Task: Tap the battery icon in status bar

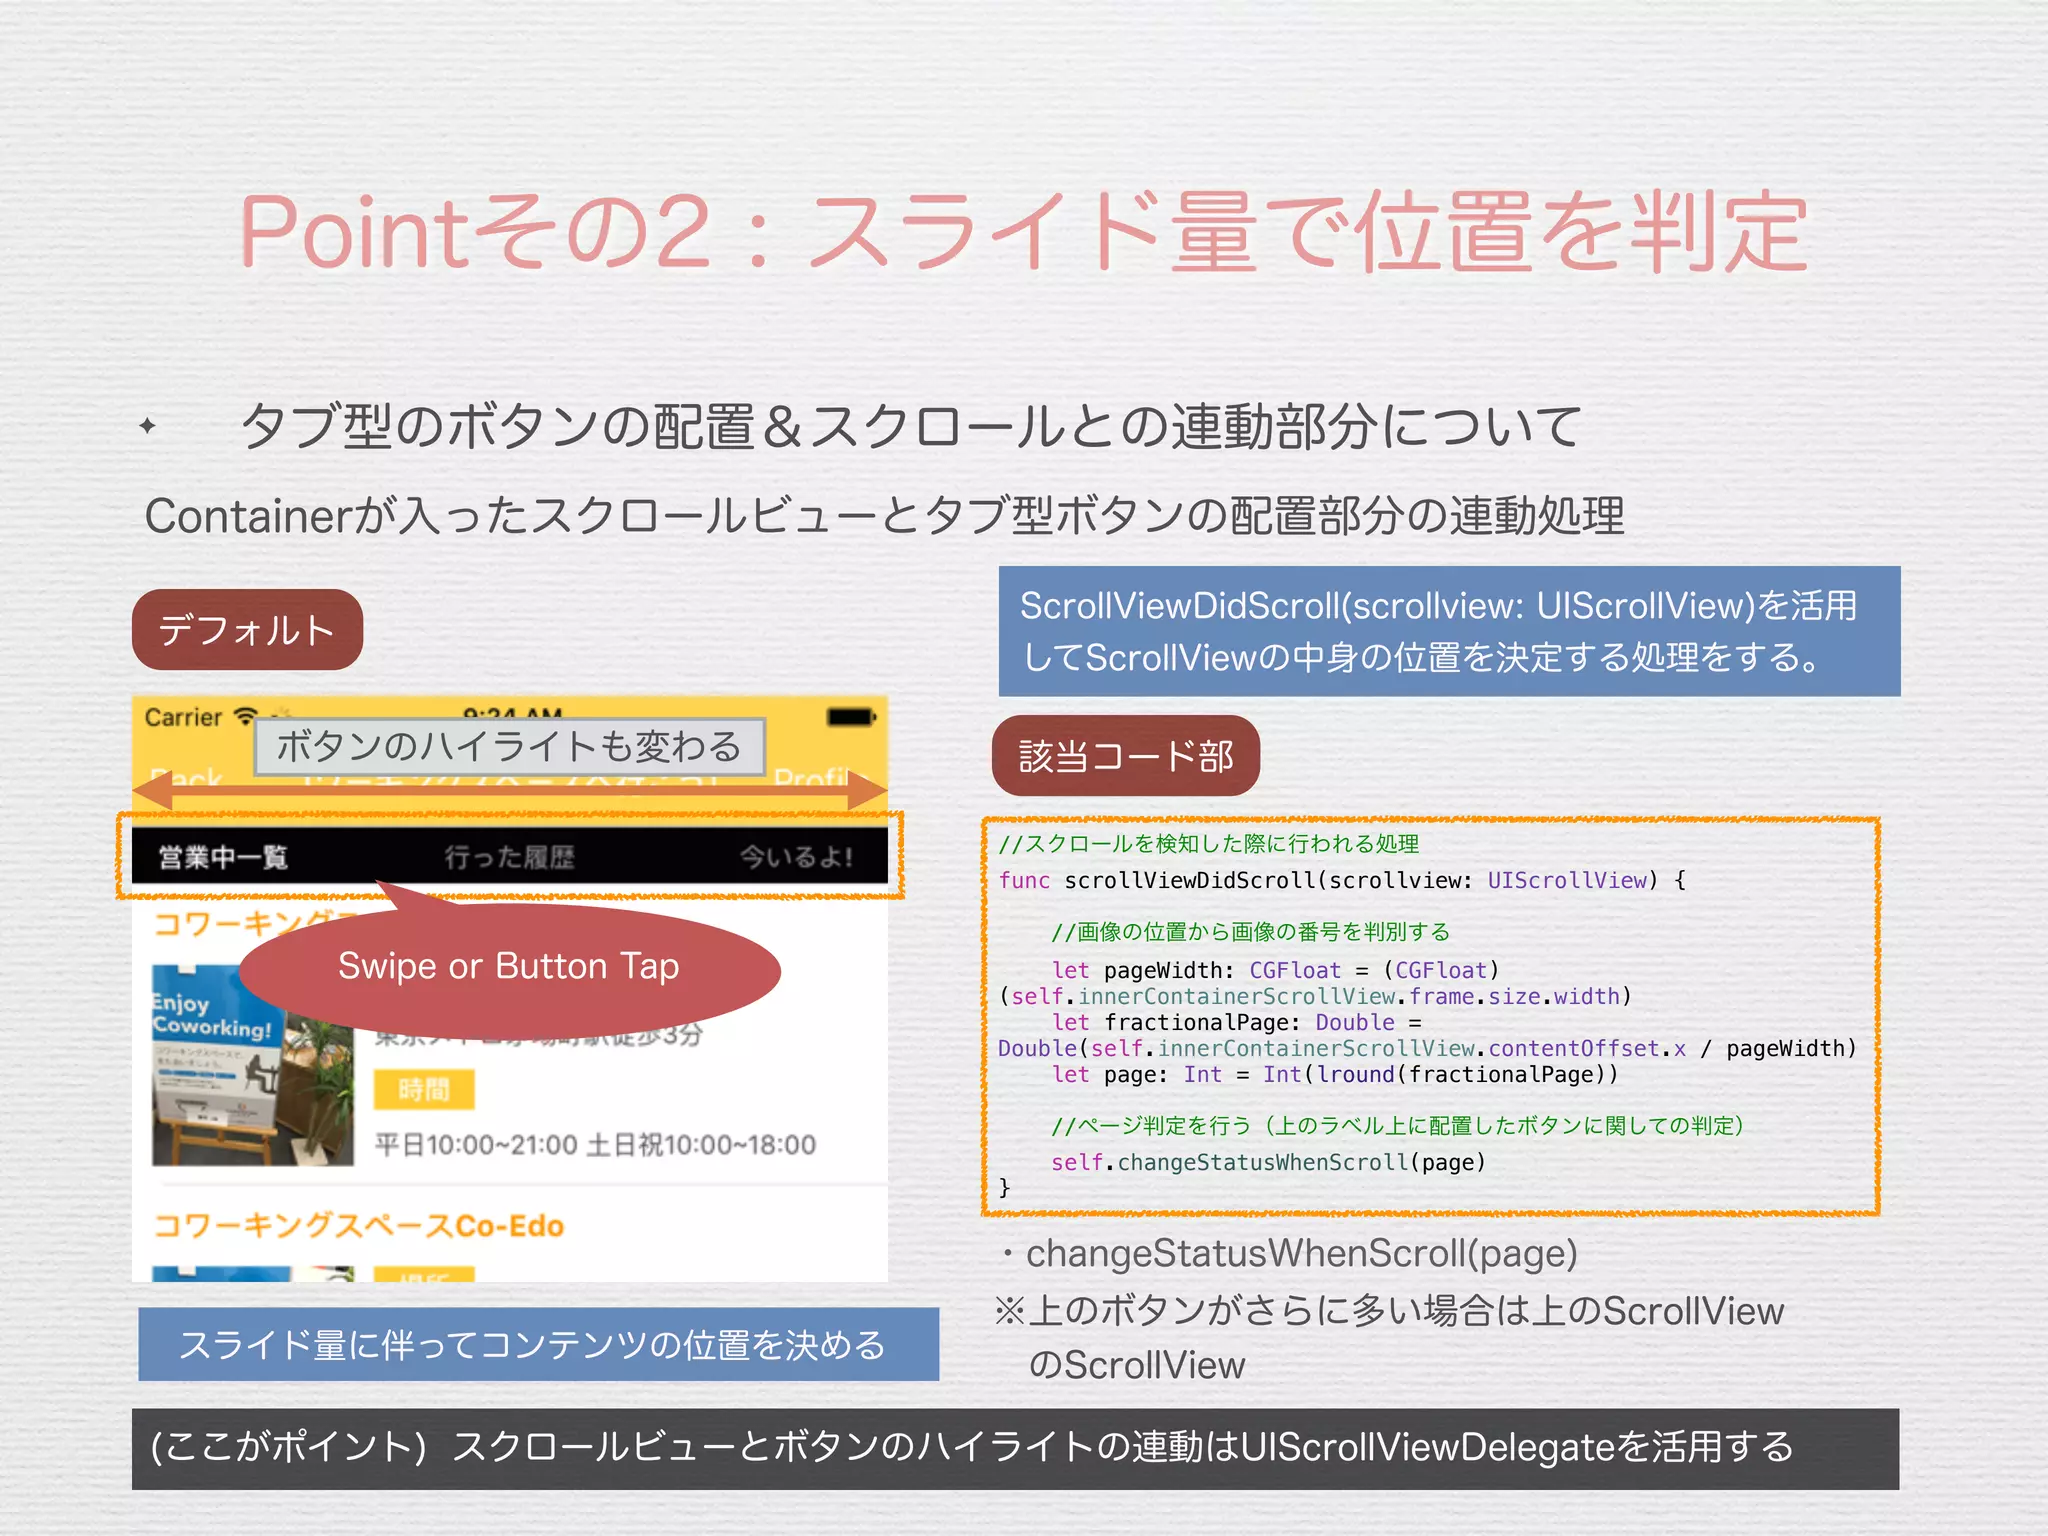Action: (851, 717)
